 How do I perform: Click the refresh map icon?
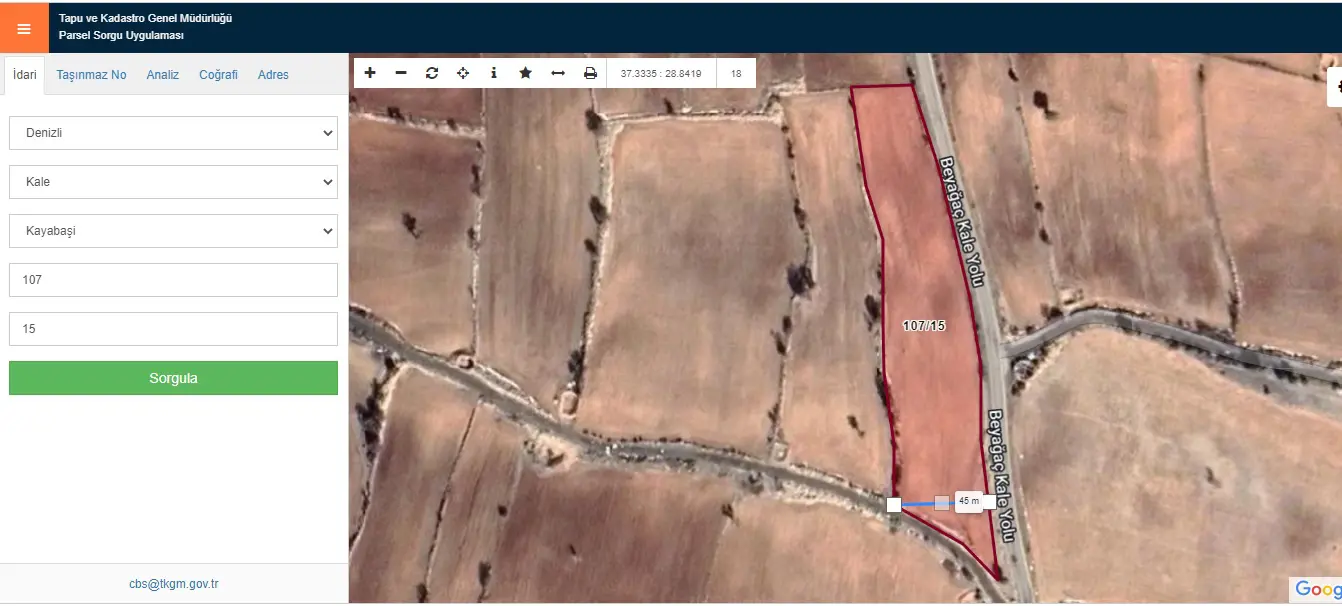point(432,73)
